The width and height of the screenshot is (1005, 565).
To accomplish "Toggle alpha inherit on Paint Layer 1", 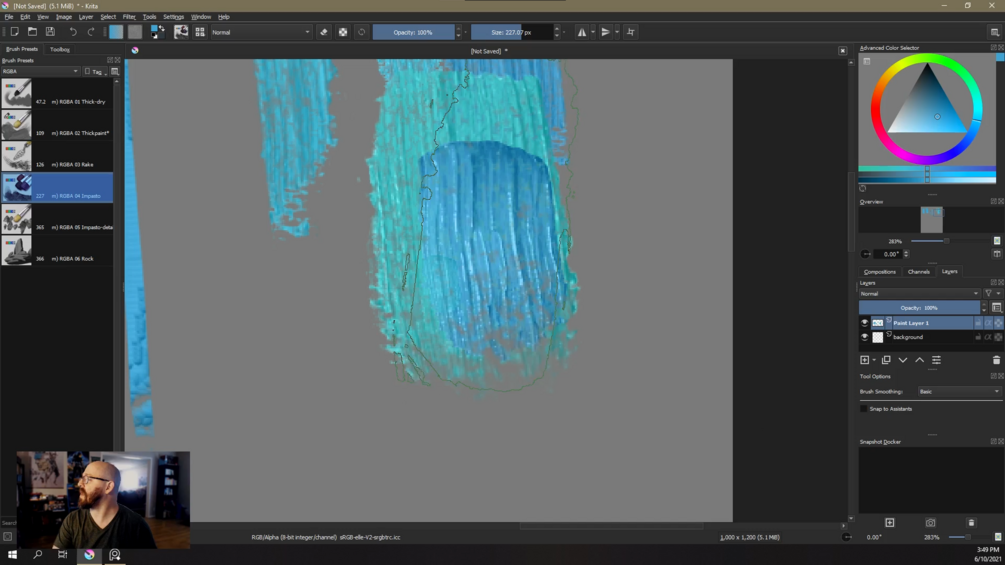I will click(x=988, y=323).
